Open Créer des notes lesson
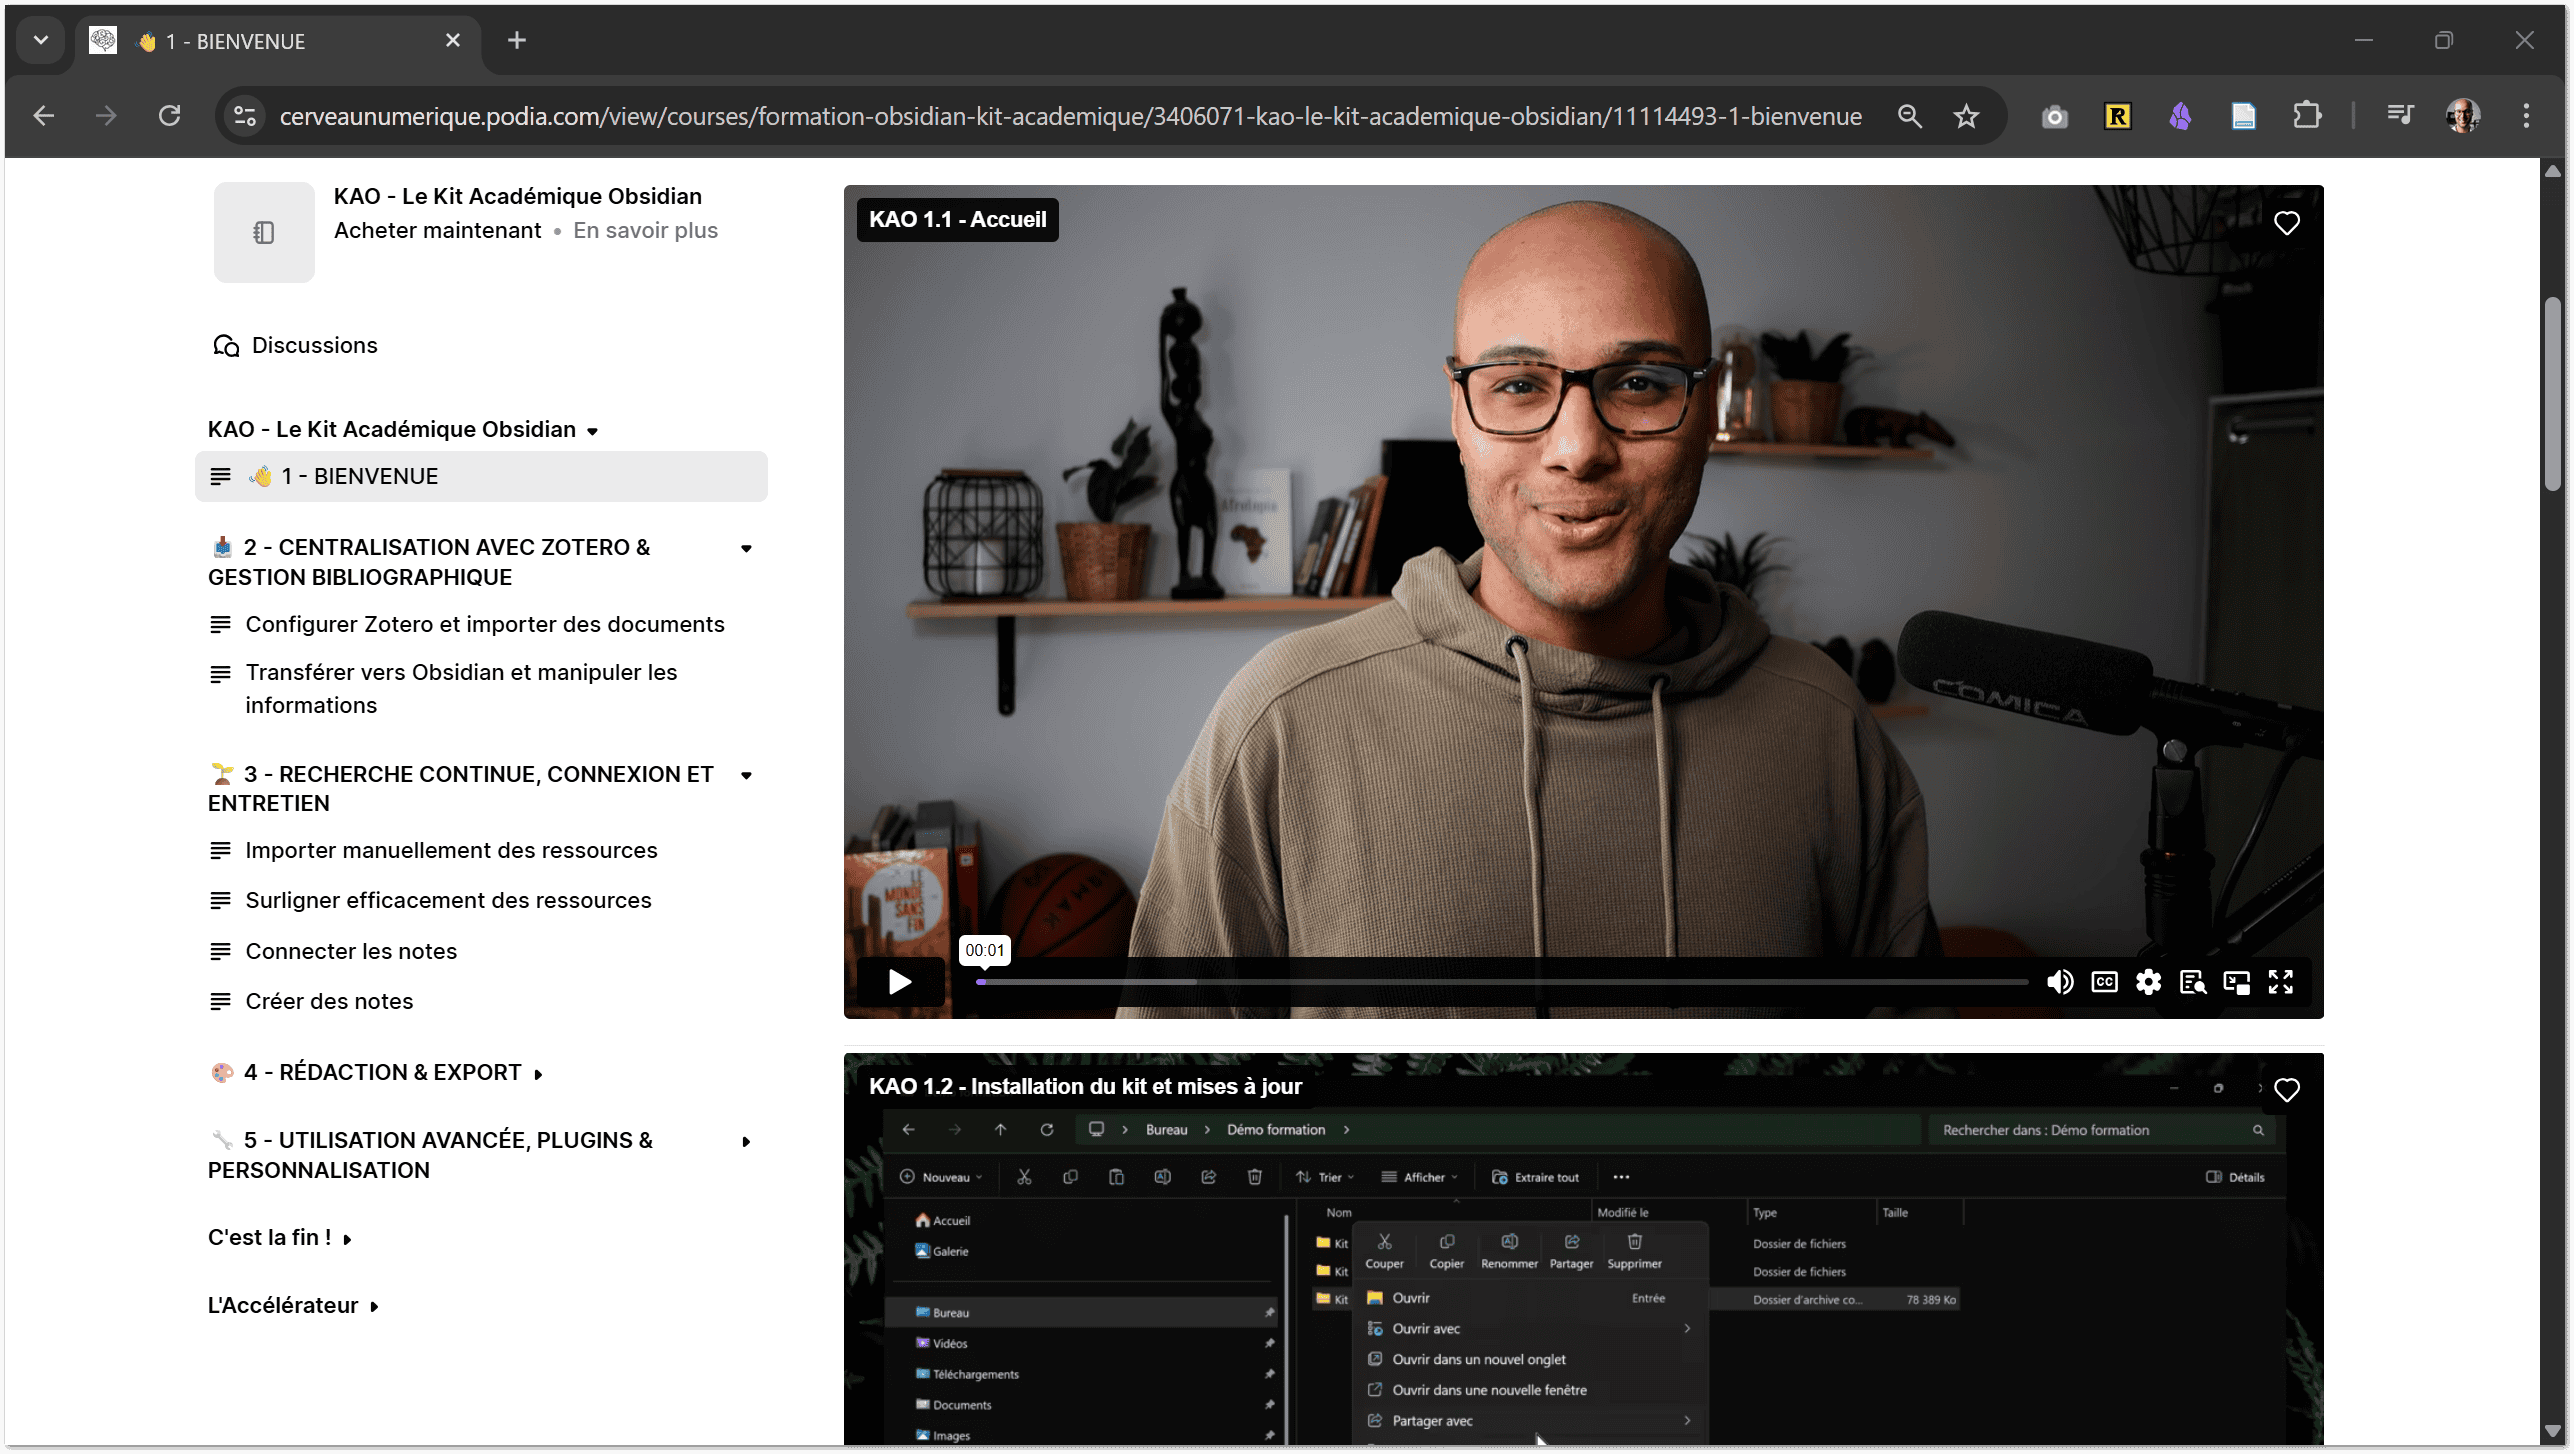 pos(329,1001)
